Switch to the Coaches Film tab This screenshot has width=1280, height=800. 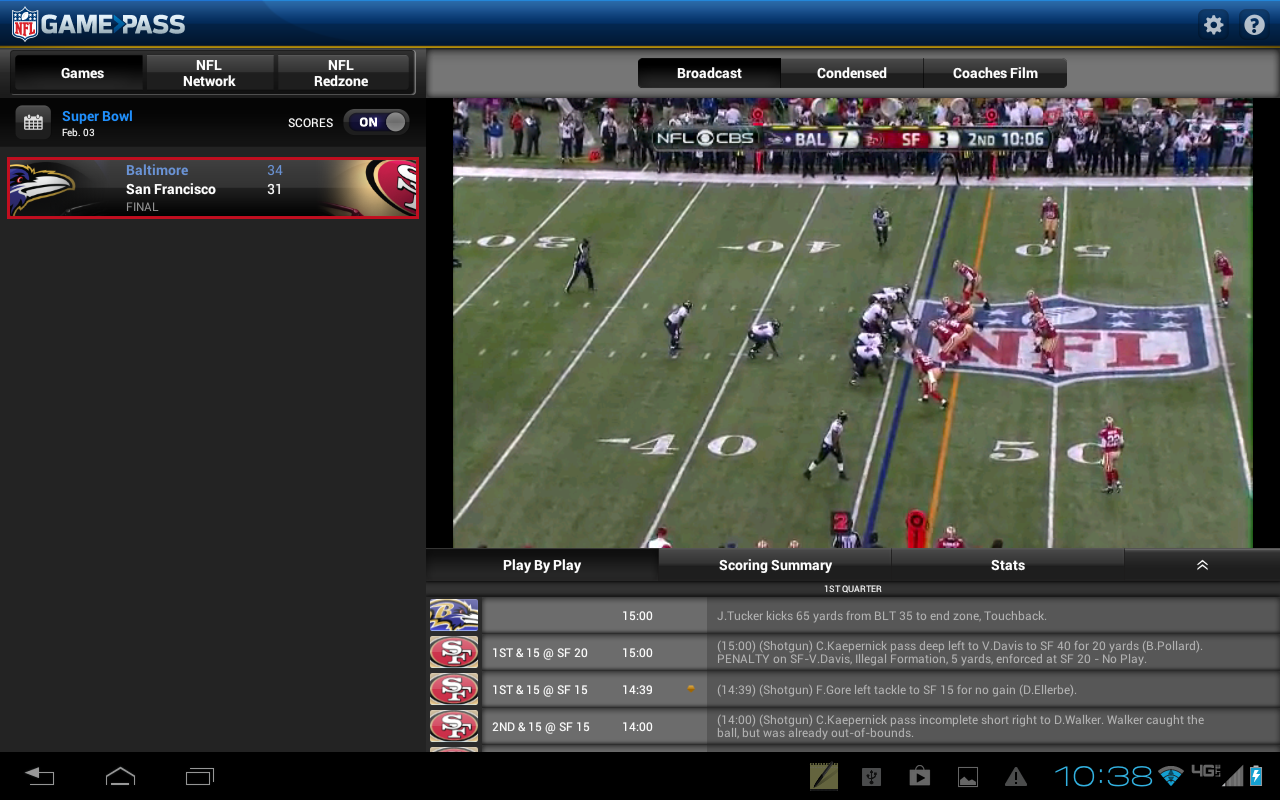click(x=995, y=73)
